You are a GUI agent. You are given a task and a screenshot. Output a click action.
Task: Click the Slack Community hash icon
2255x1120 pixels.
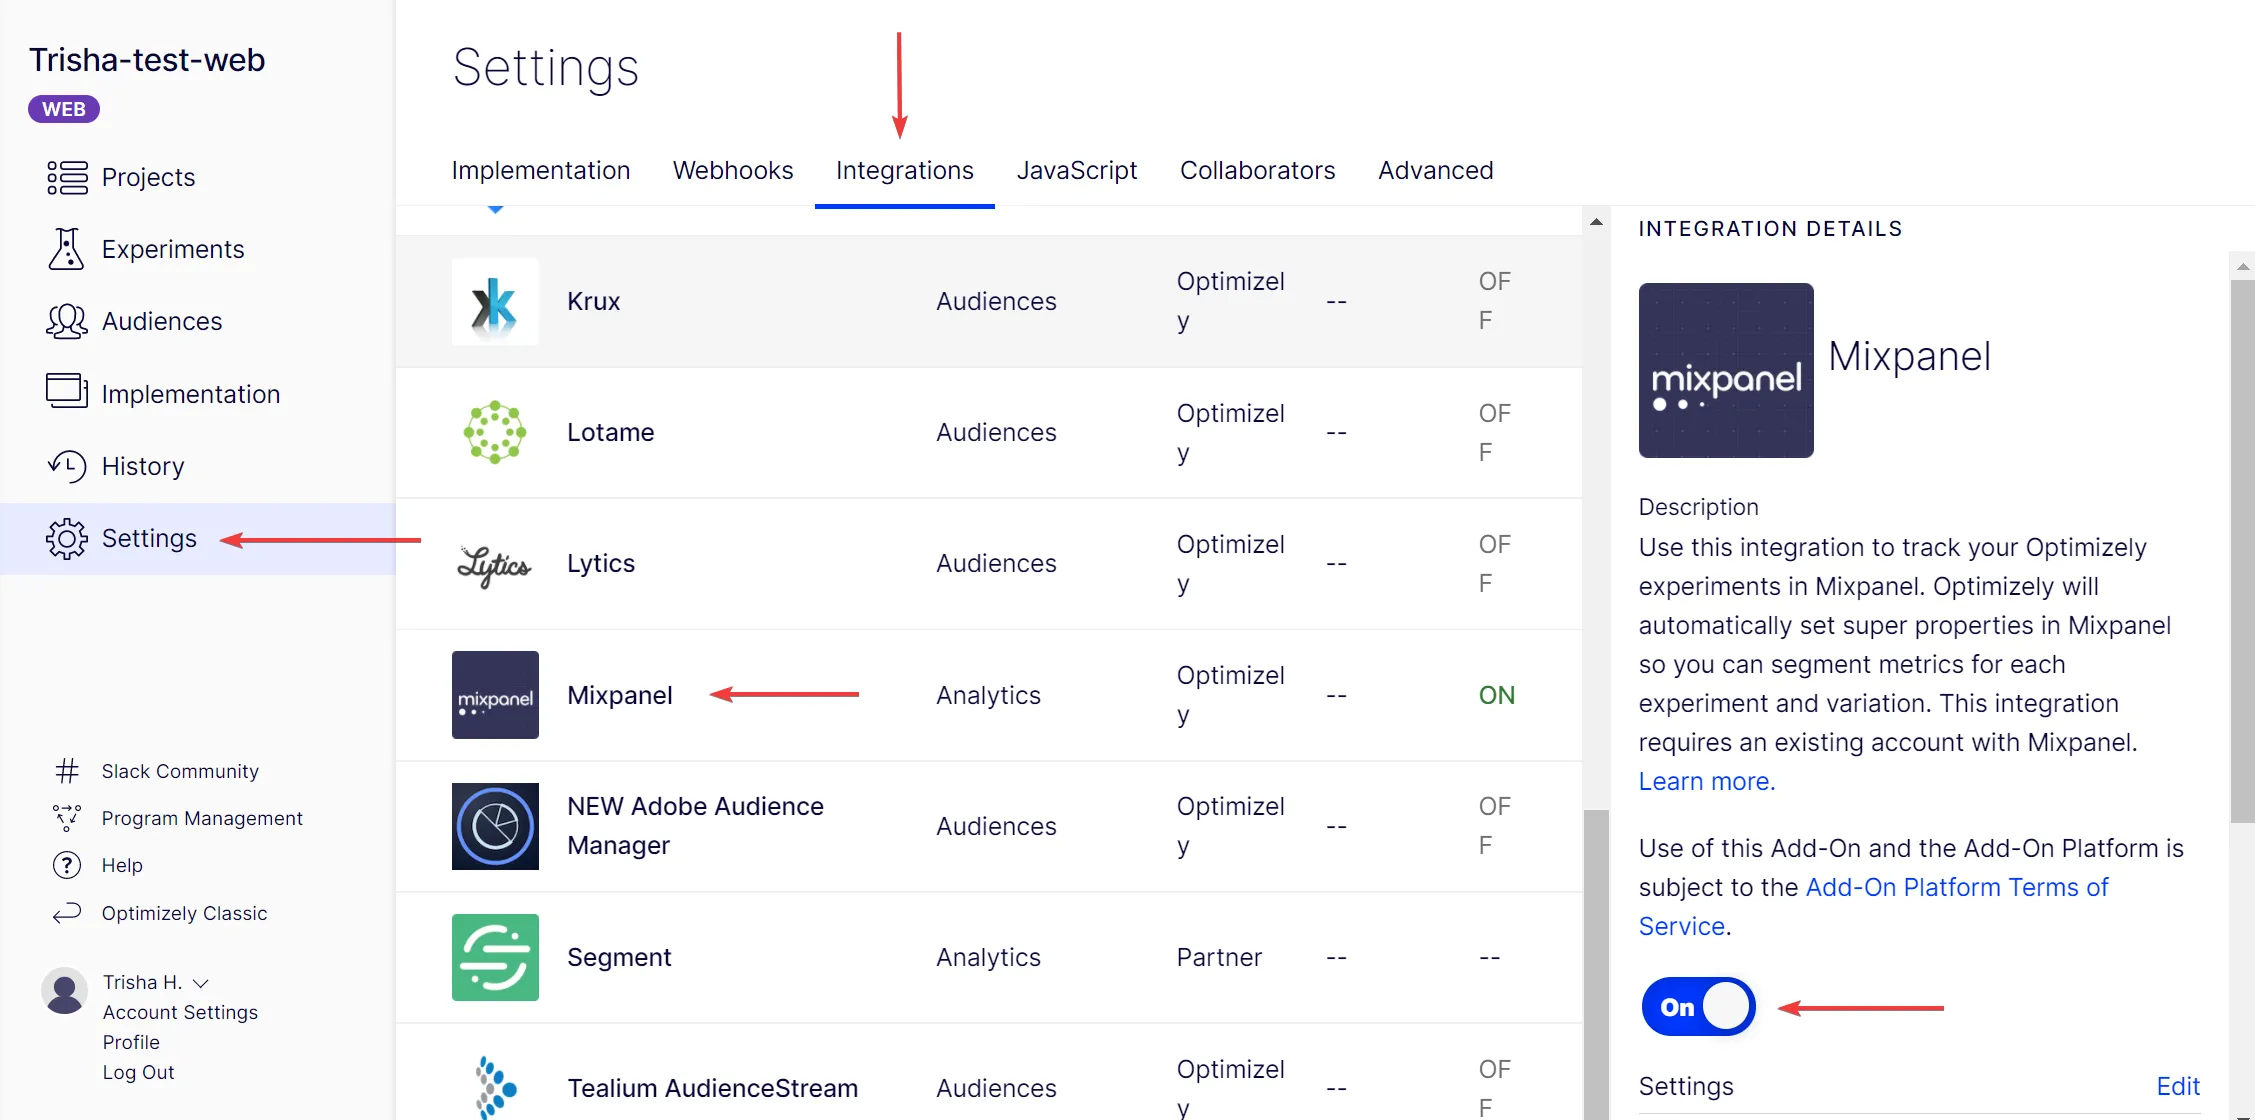point(67,771)
